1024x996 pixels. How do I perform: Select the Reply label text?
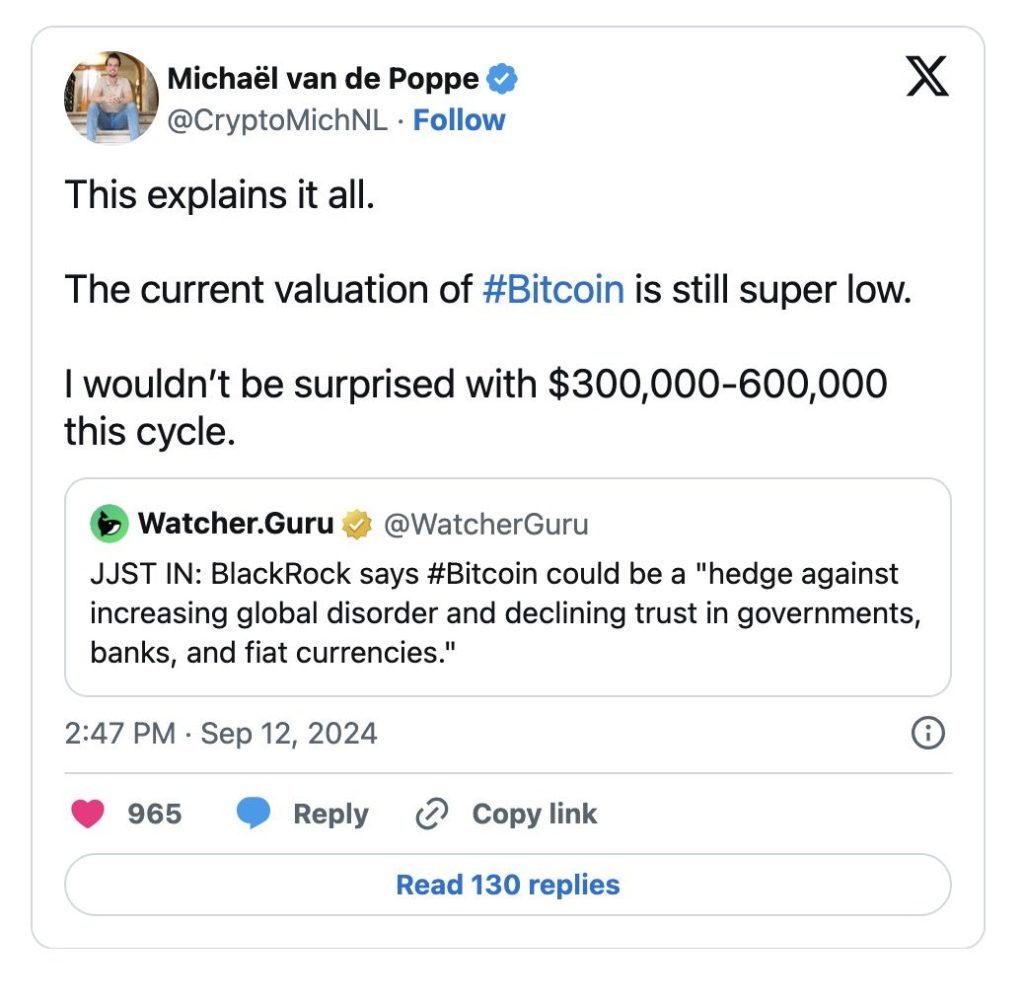click(x=329, y=814)
